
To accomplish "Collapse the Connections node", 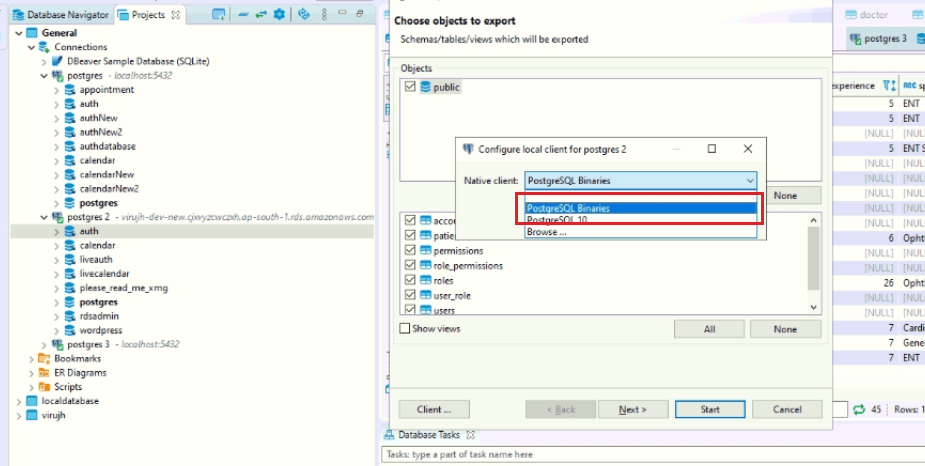I will (x=32, y=47).
